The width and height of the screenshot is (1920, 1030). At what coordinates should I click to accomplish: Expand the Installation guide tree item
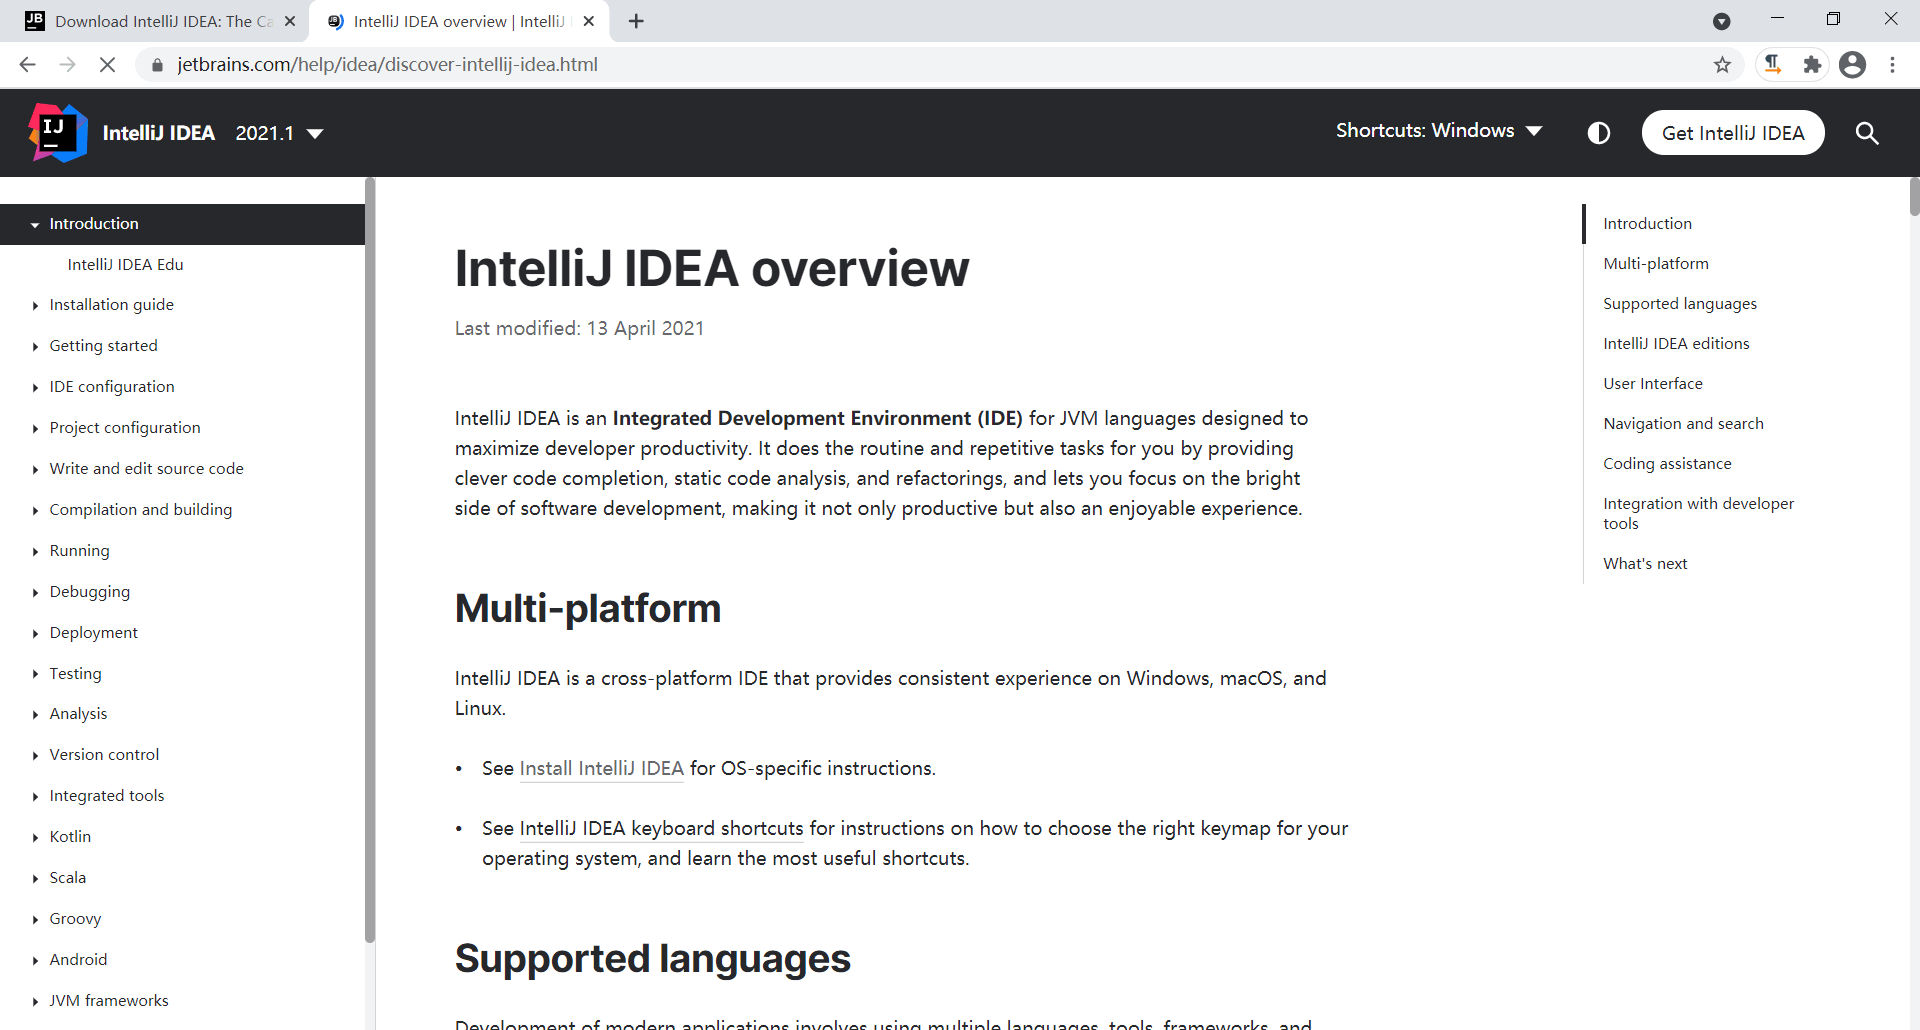(x=36, y=306)
